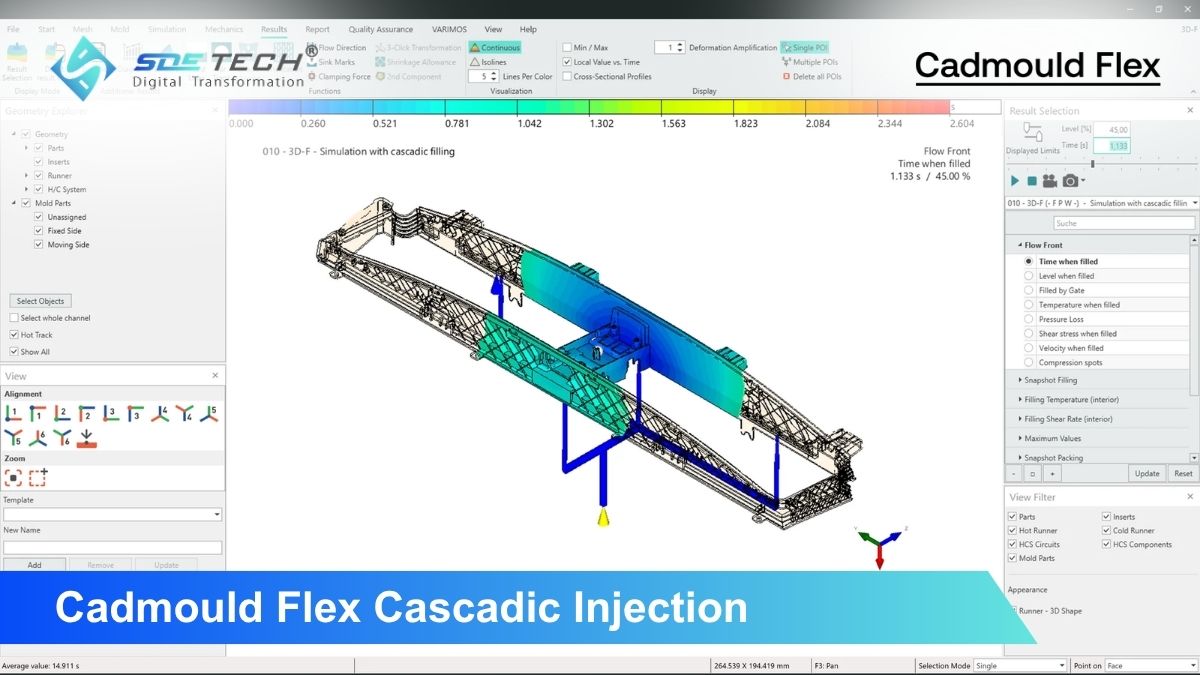The image size is (1200, 675).
Task: Activate the Single POI tool
Action: click(x=804, y=47)
